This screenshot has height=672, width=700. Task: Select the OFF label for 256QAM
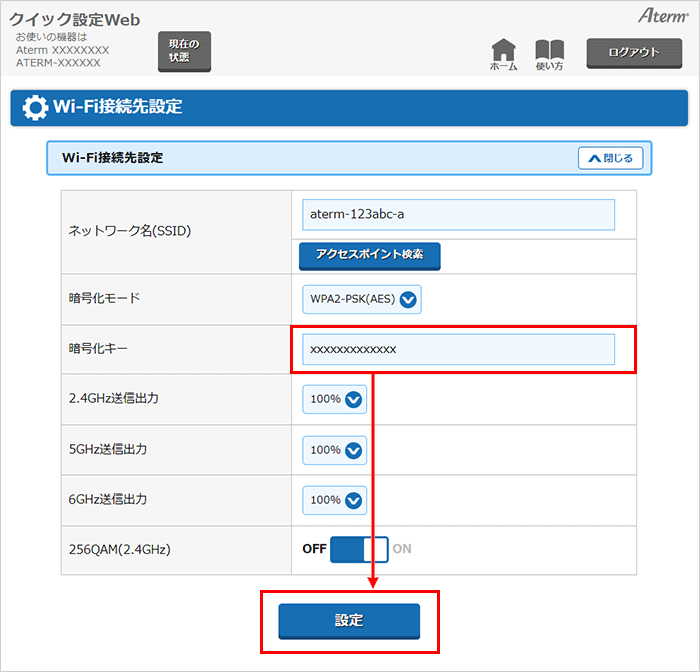[x=314, y=549]
